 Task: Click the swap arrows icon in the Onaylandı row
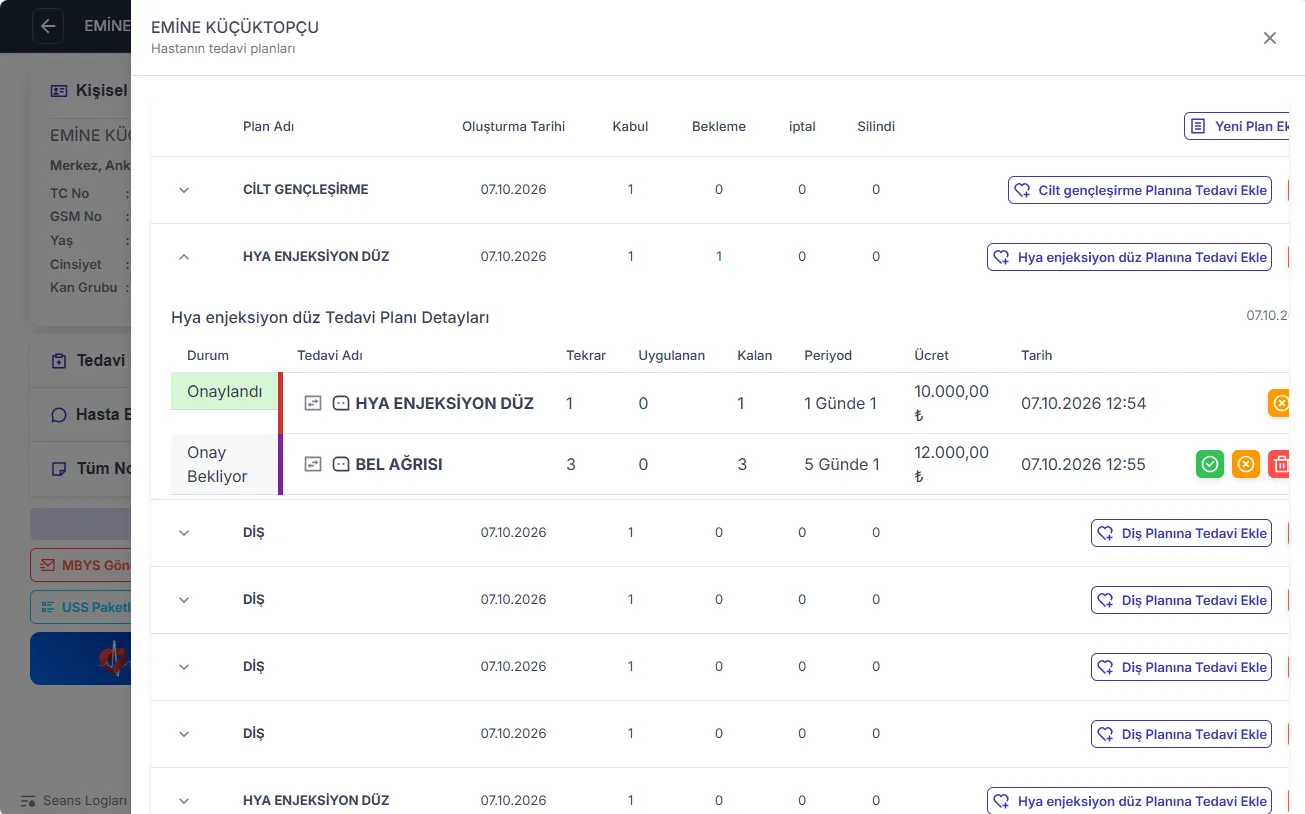[x=313, y=403]
